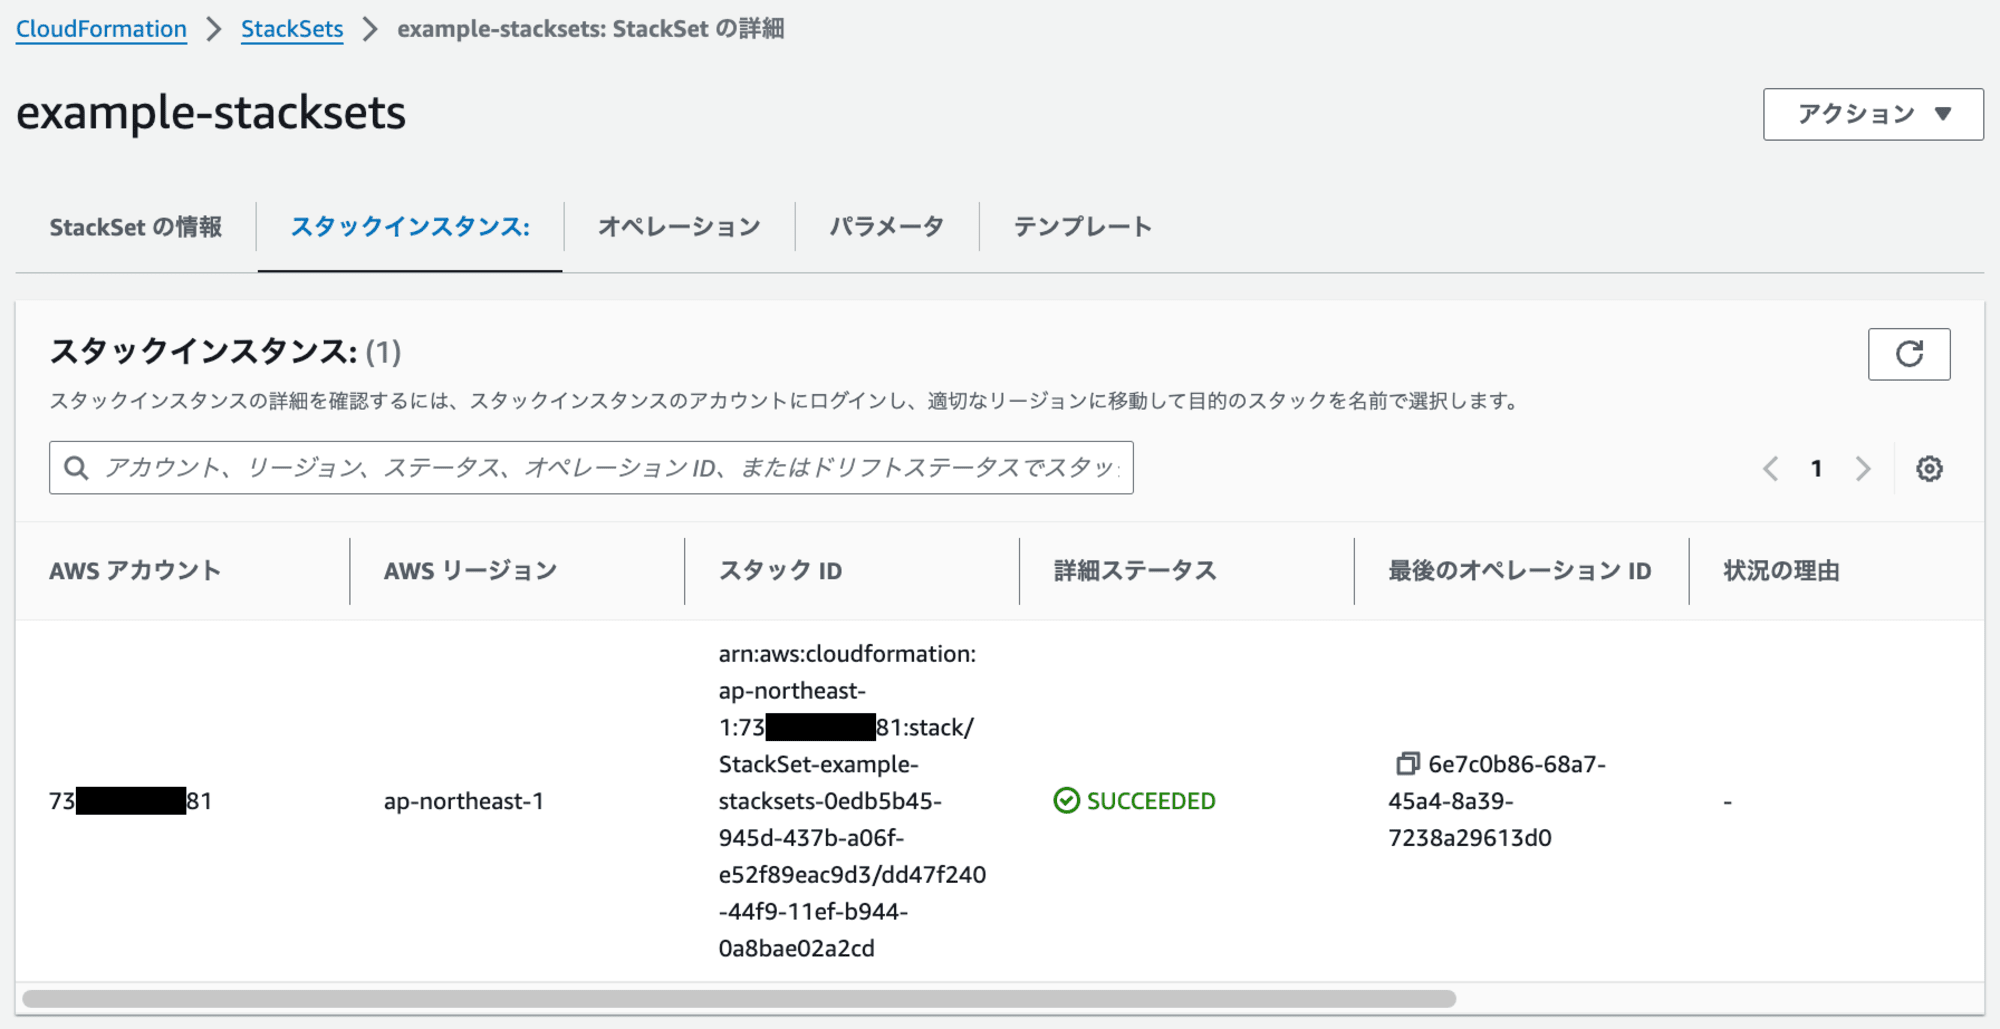Click the SUCCEEDED status text
The height and width of the screenshot is (1029, 2000).
pyautogui.click(x=1151, y=801)
